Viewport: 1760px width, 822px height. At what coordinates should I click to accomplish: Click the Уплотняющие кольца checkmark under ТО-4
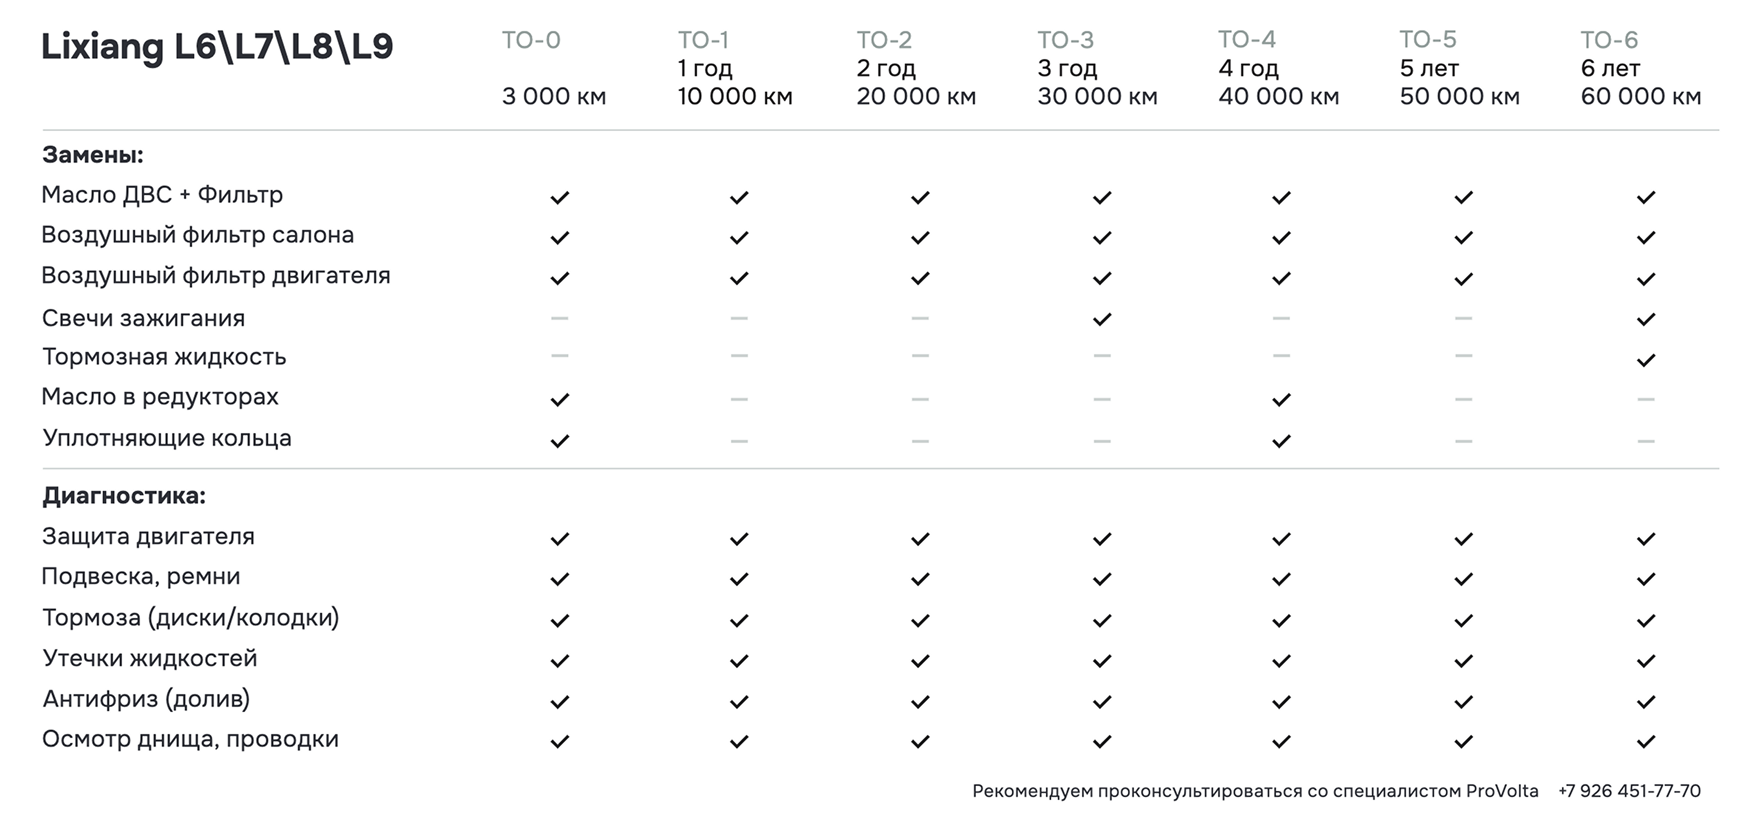1281,441
